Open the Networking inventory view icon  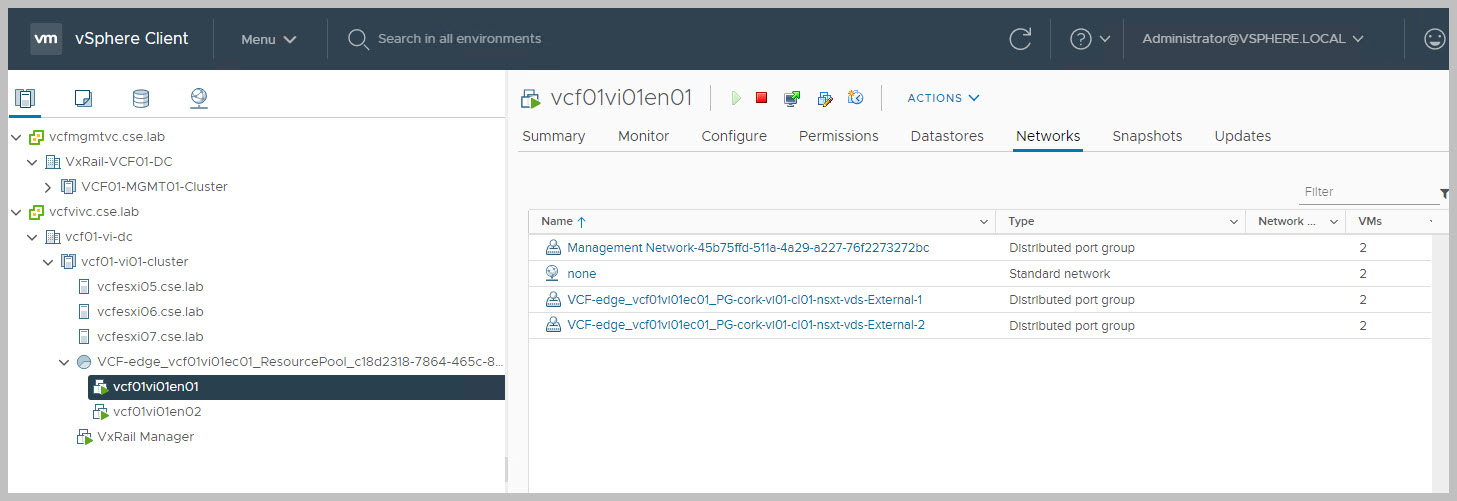pos(199,98)
